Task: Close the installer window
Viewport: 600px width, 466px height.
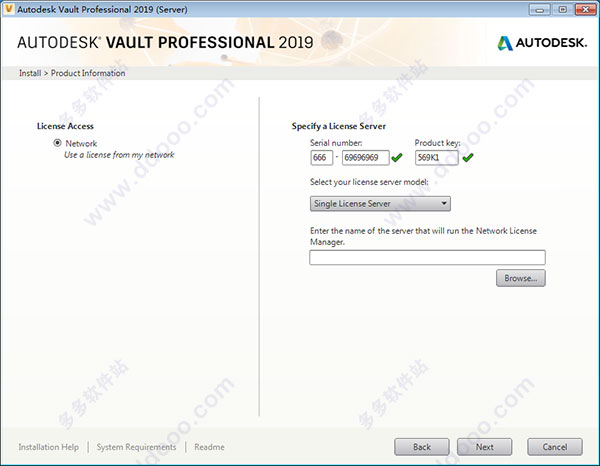Action: click(x=585, y=10)
